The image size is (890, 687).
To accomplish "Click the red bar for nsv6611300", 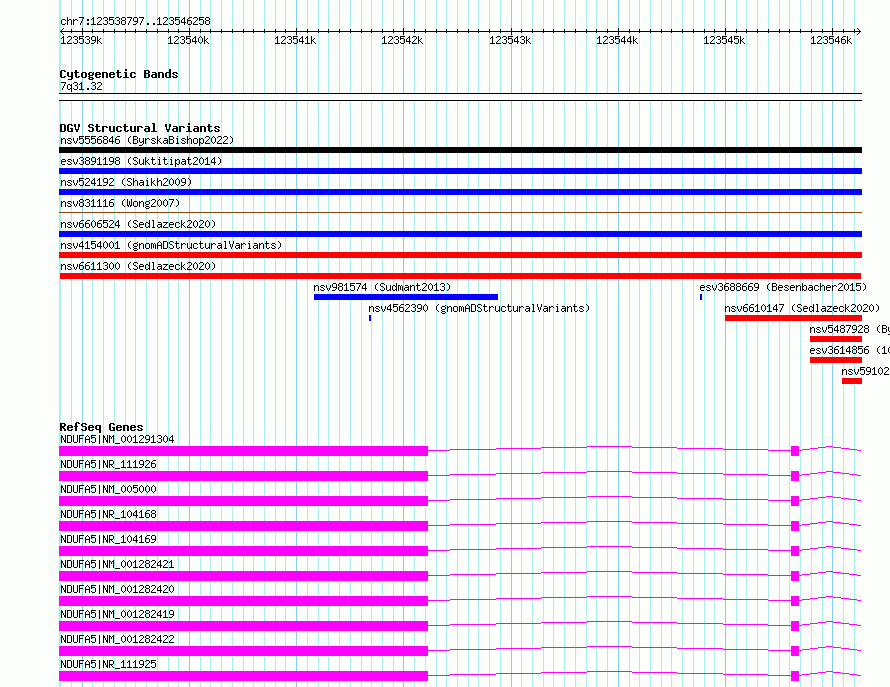I will [x=460, y=276].
